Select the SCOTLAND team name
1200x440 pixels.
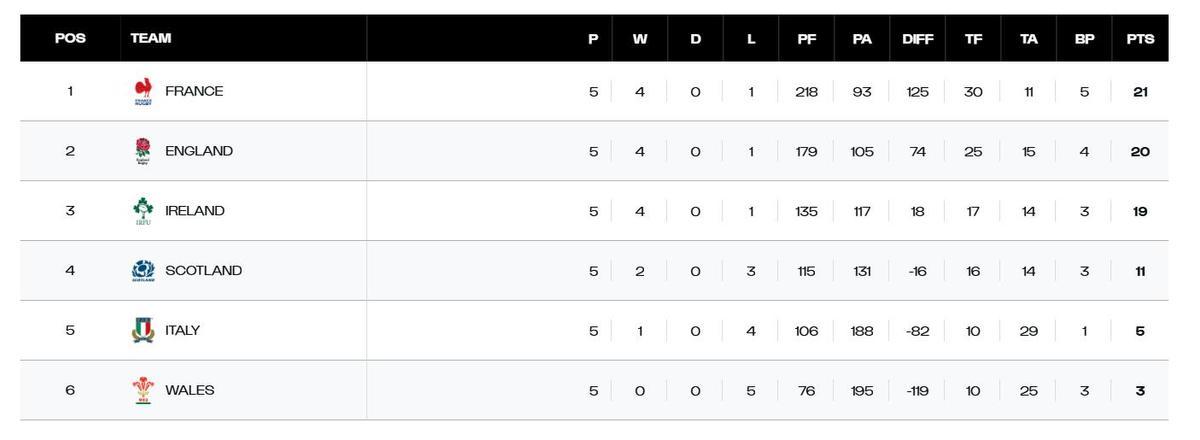point(203,271)
